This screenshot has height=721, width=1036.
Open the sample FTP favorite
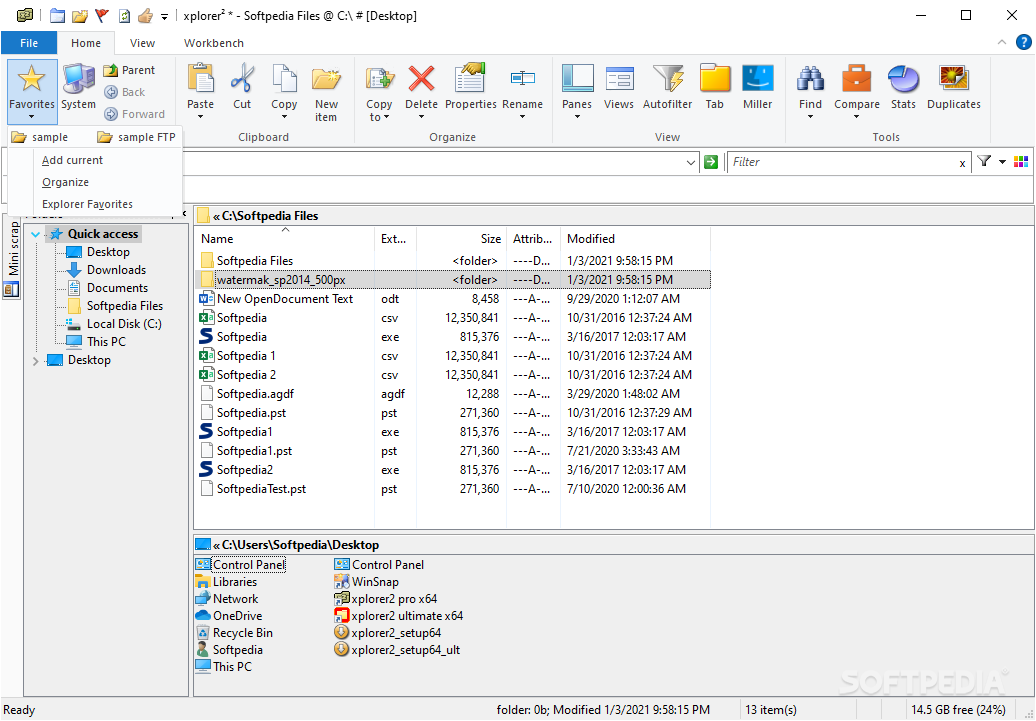point(136,137)
